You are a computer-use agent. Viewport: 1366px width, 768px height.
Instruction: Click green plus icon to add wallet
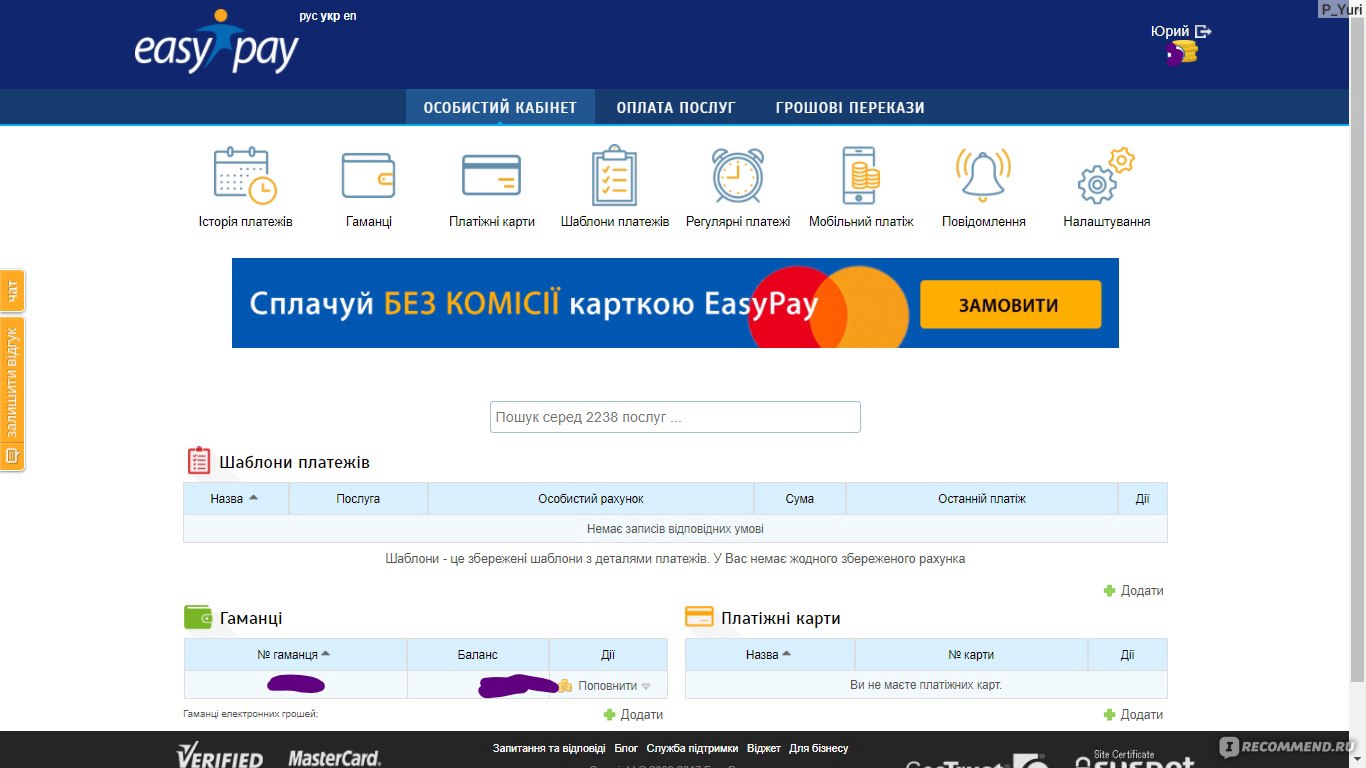(x=609, y=715)
